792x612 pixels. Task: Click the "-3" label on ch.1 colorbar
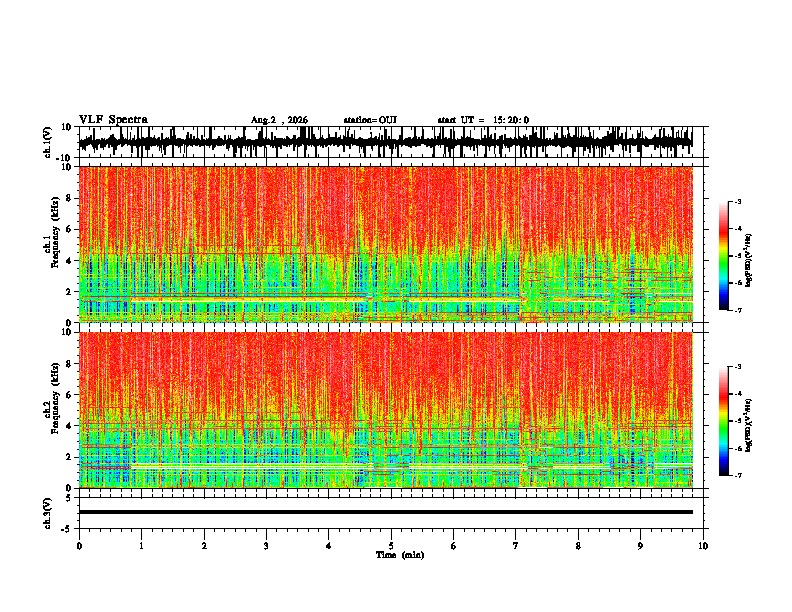738,202
